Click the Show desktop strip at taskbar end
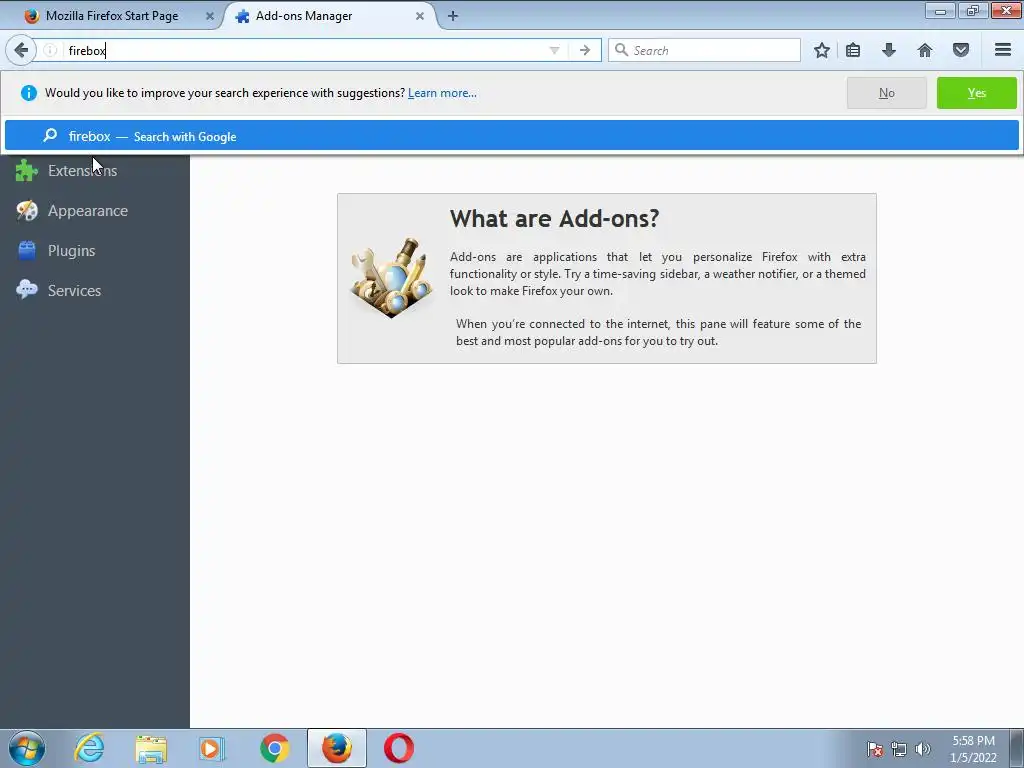The image size is (1024, 768). (x=1017, y=748)
